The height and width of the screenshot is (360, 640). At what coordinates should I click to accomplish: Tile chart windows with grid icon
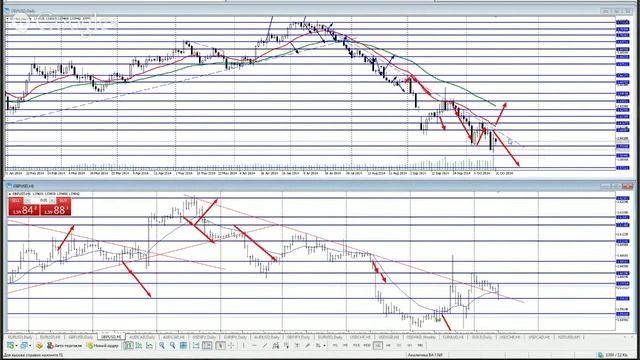coord(183,346)
